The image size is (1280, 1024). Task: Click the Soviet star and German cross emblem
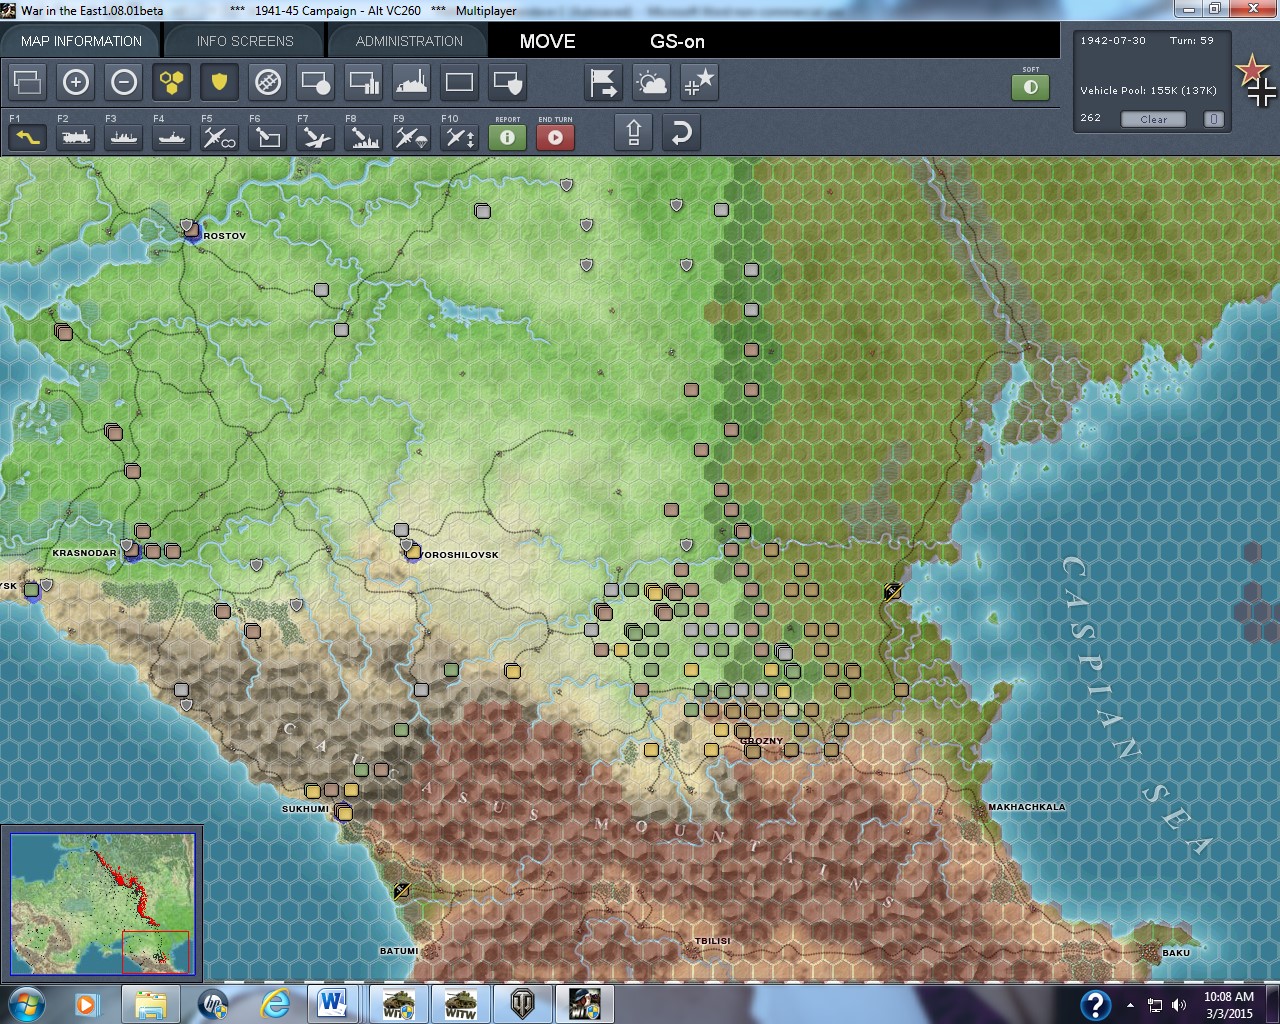(x=1256, y=81)
